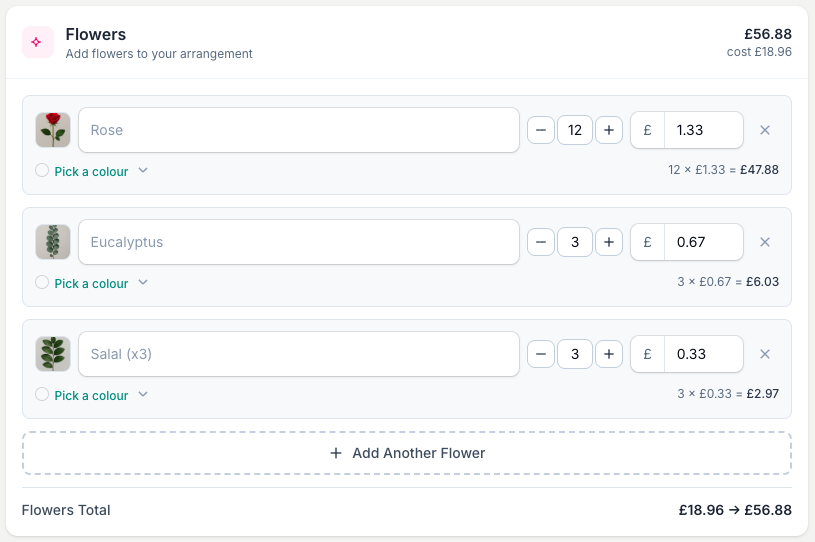Click the Flowers Total label
This screenshot has height=542, width=815.
click(x=66, y=510)
